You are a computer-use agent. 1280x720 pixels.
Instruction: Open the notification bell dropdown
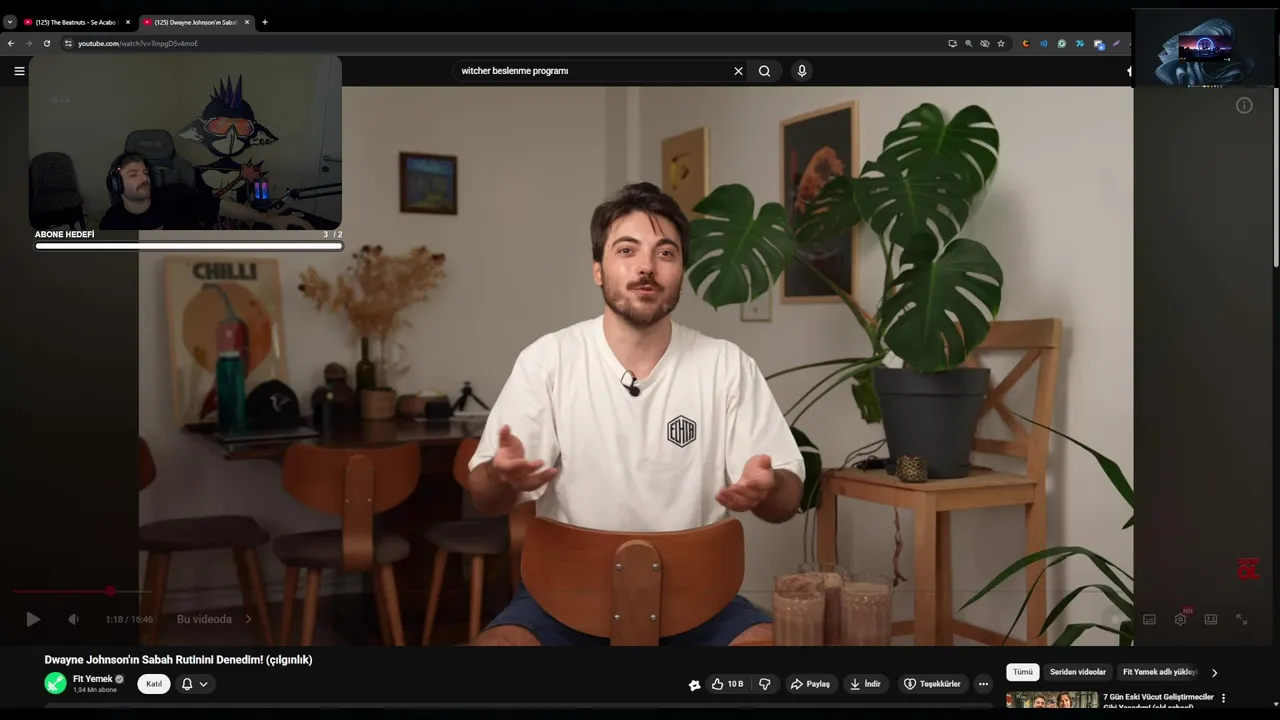pyautogui.click(x=194, y=684)
